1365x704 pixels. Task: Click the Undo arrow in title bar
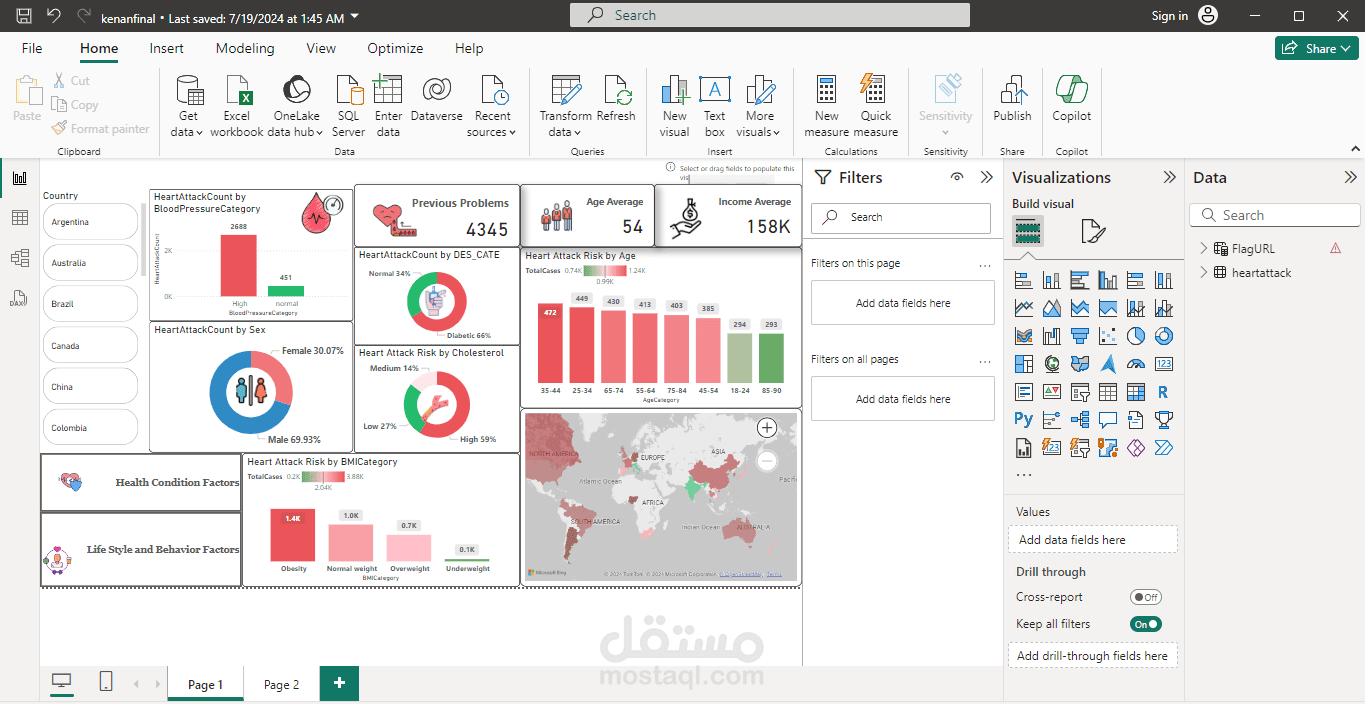click(54, 16)
